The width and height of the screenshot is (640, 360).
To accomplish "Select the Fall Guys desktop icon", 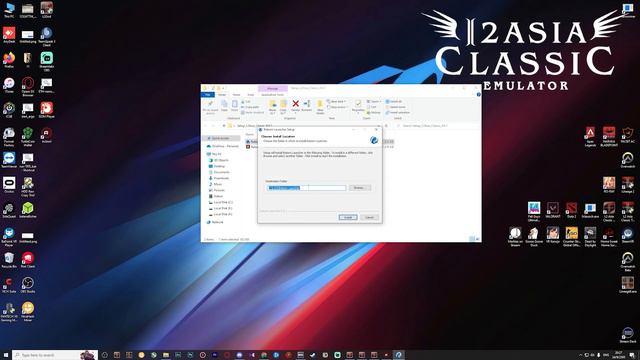I will 534,211.
